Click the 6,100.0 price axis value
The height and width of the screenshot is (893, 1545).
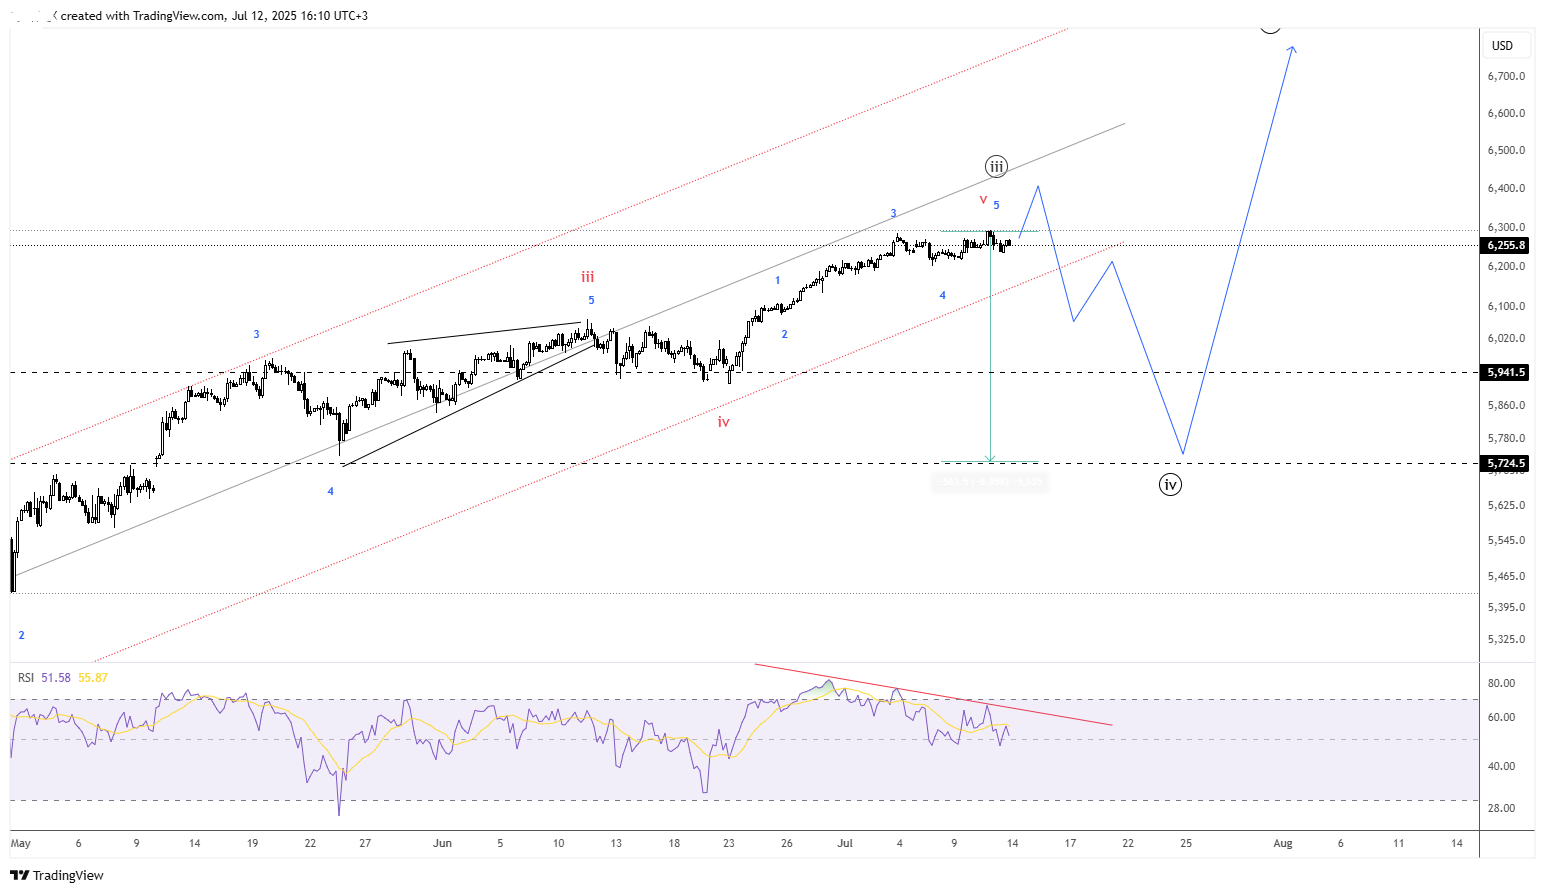pos(1506,306)
